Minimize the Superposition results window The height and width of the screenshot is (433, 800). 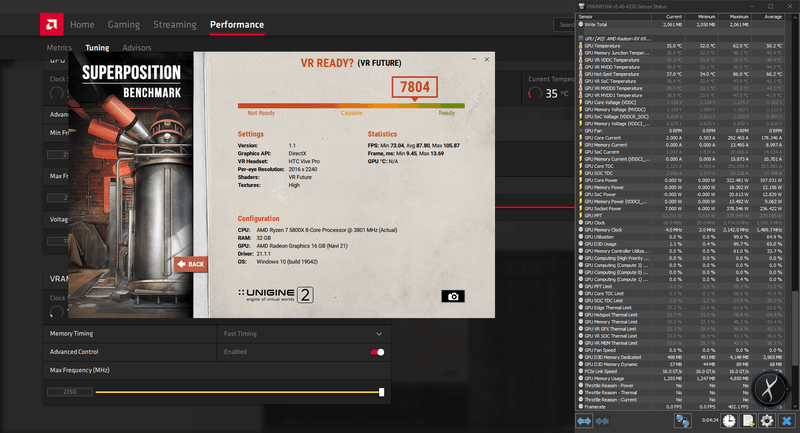pyautogui.click(x=474, y=59)
